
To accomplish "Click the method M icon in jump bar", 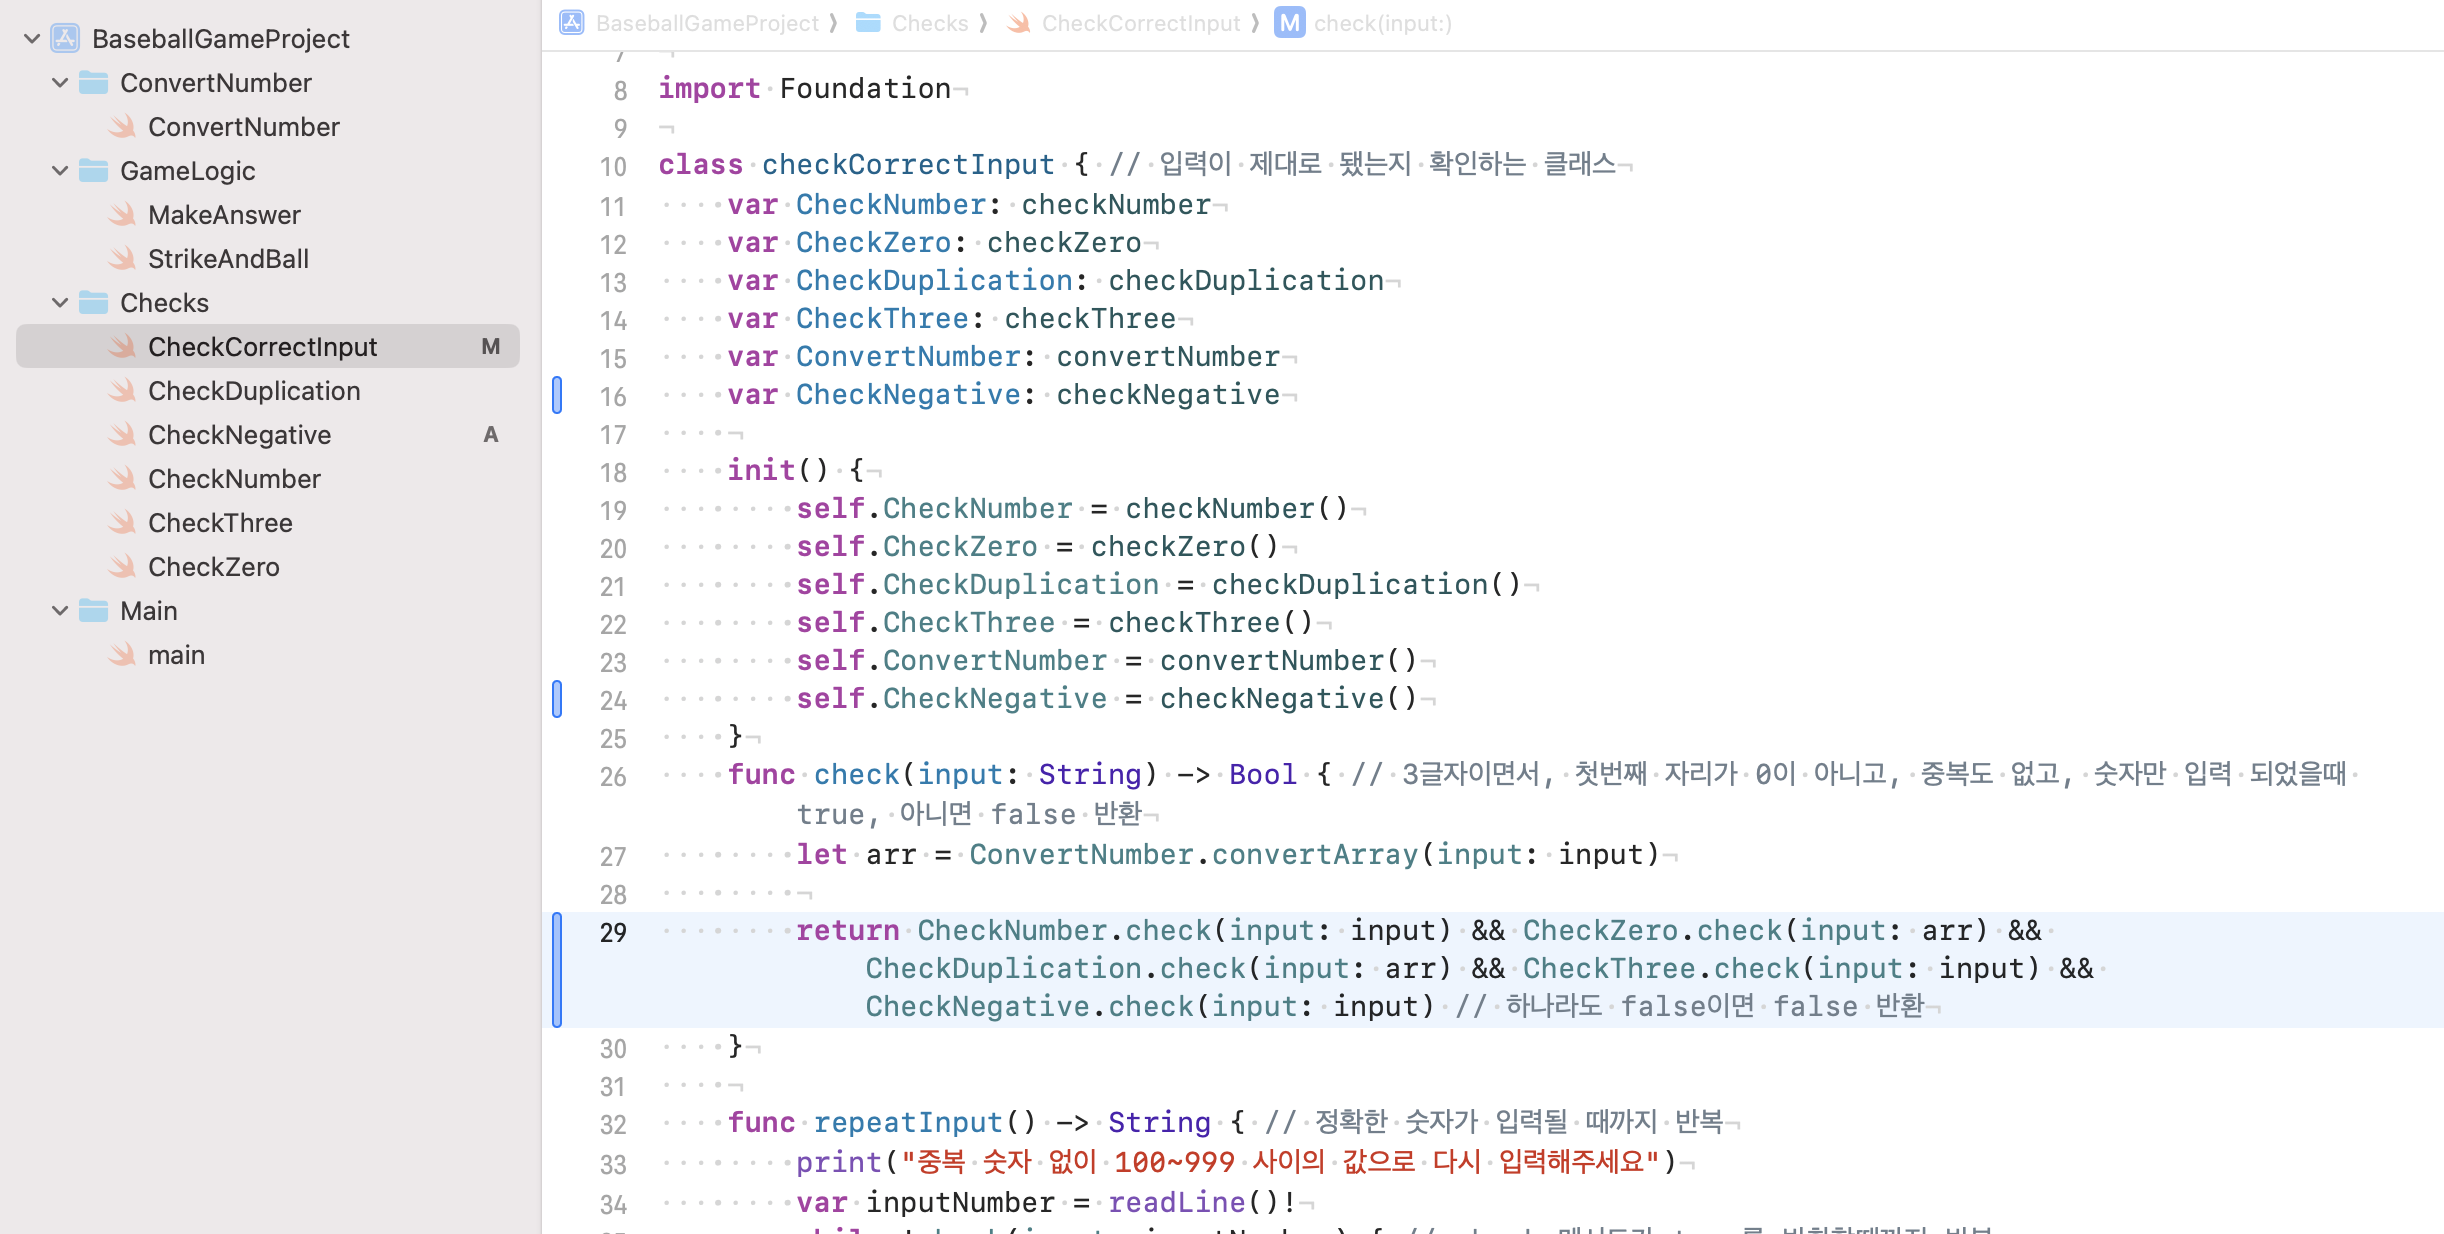I will (1289, 23).
